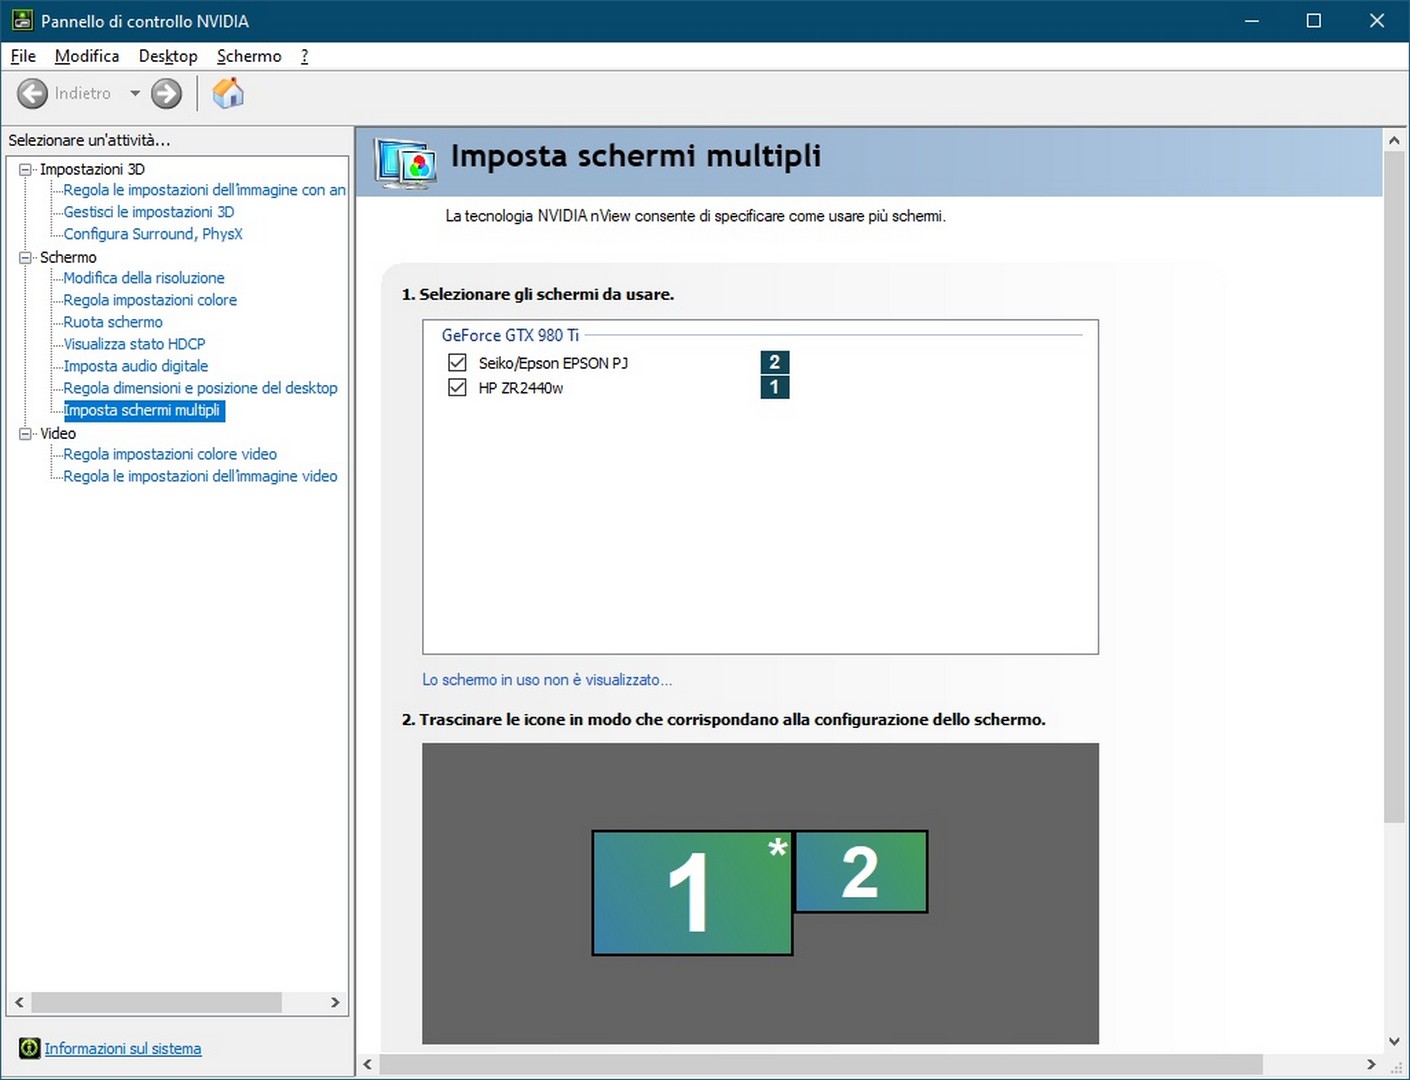The height and width of the screenshot is (1080, 1410).
Task: Collapse Video tree node
Action: point(26,433)
